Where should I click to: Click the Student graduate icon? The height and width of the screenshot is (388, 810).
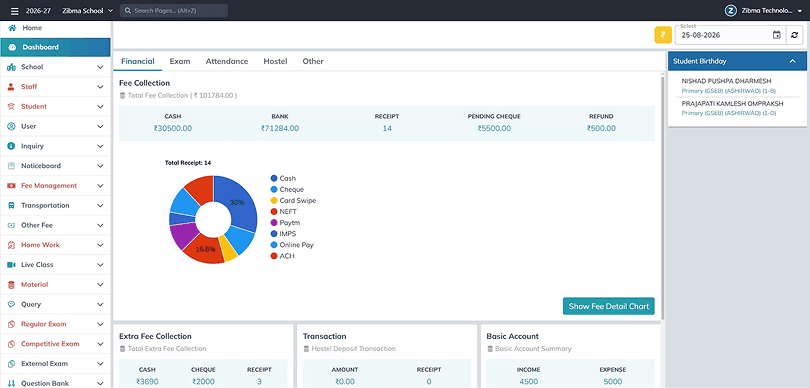(x=11, y=106)
